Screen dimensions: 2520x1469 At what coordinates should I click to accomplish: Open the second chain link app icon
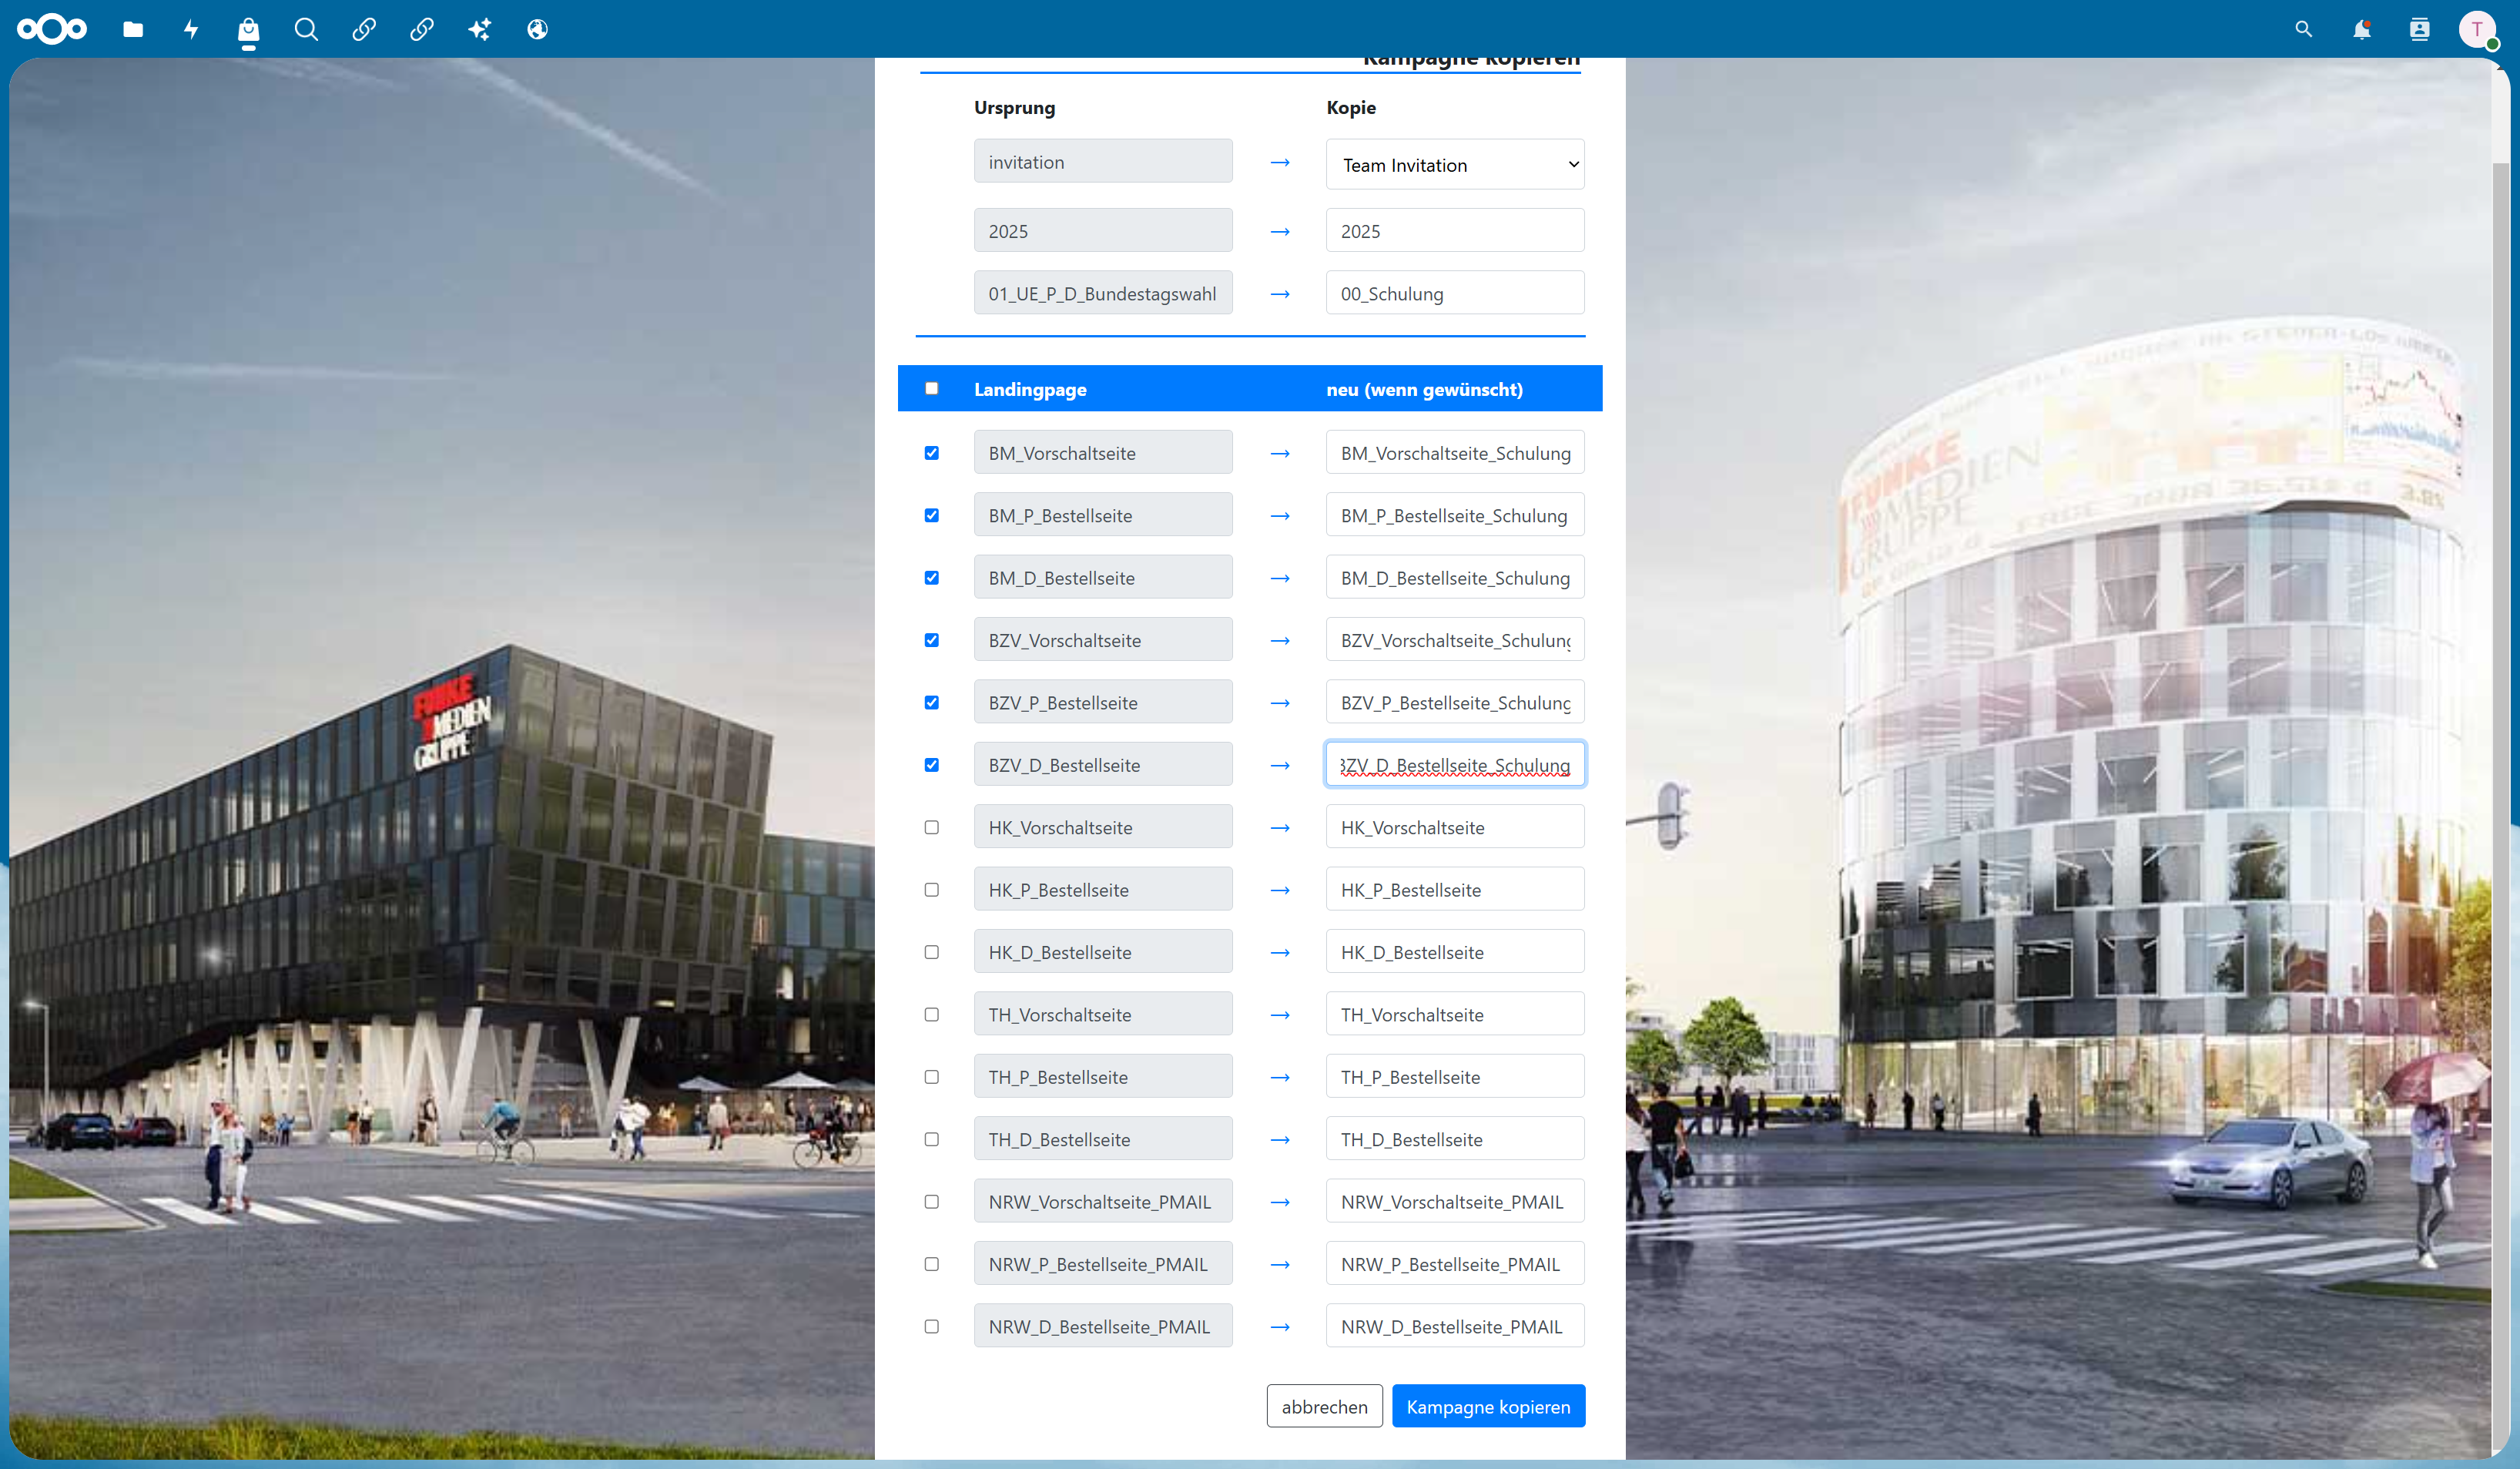pyautogui.click(x=422, y=29)
